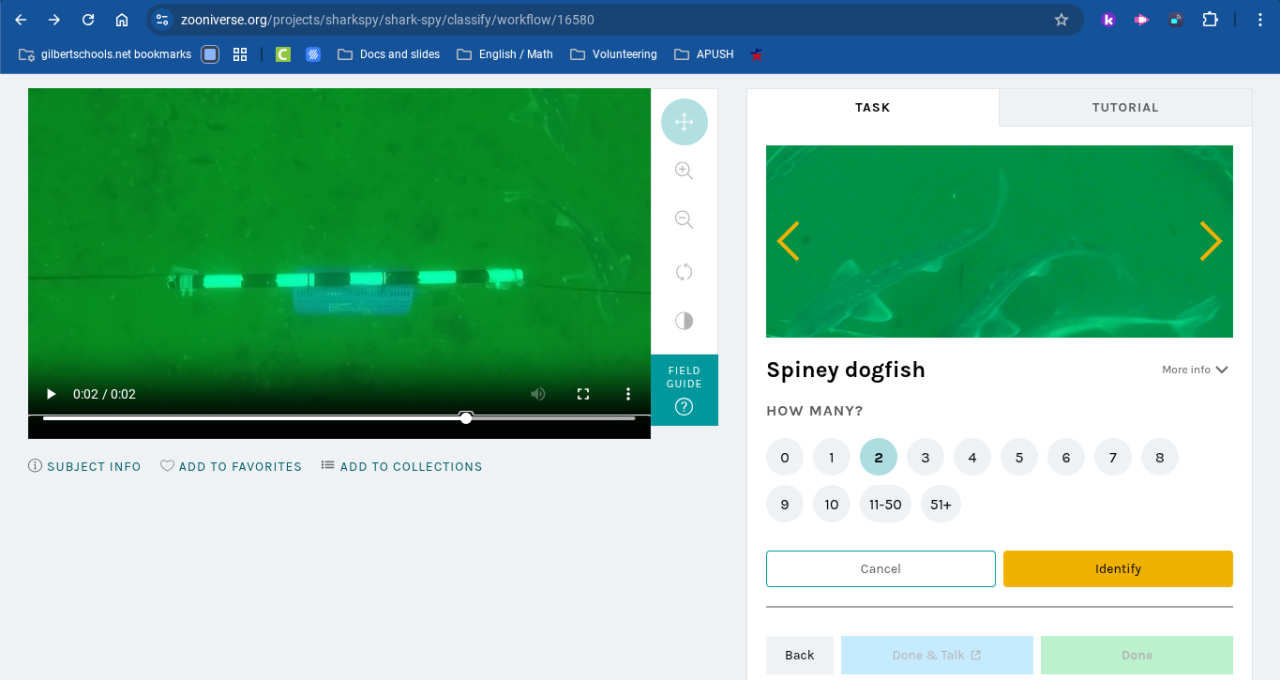Select 8 for how many
Image resolution: width=1280 pixels, height=680 pixels.
click(x=1160, y=457)
